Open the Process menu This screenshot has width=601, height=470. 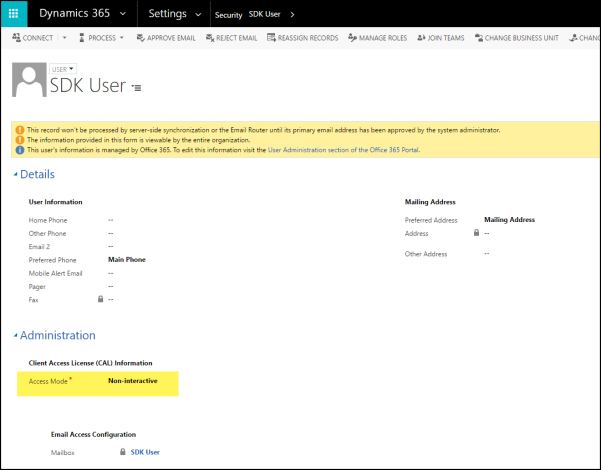tap(102, 38)
